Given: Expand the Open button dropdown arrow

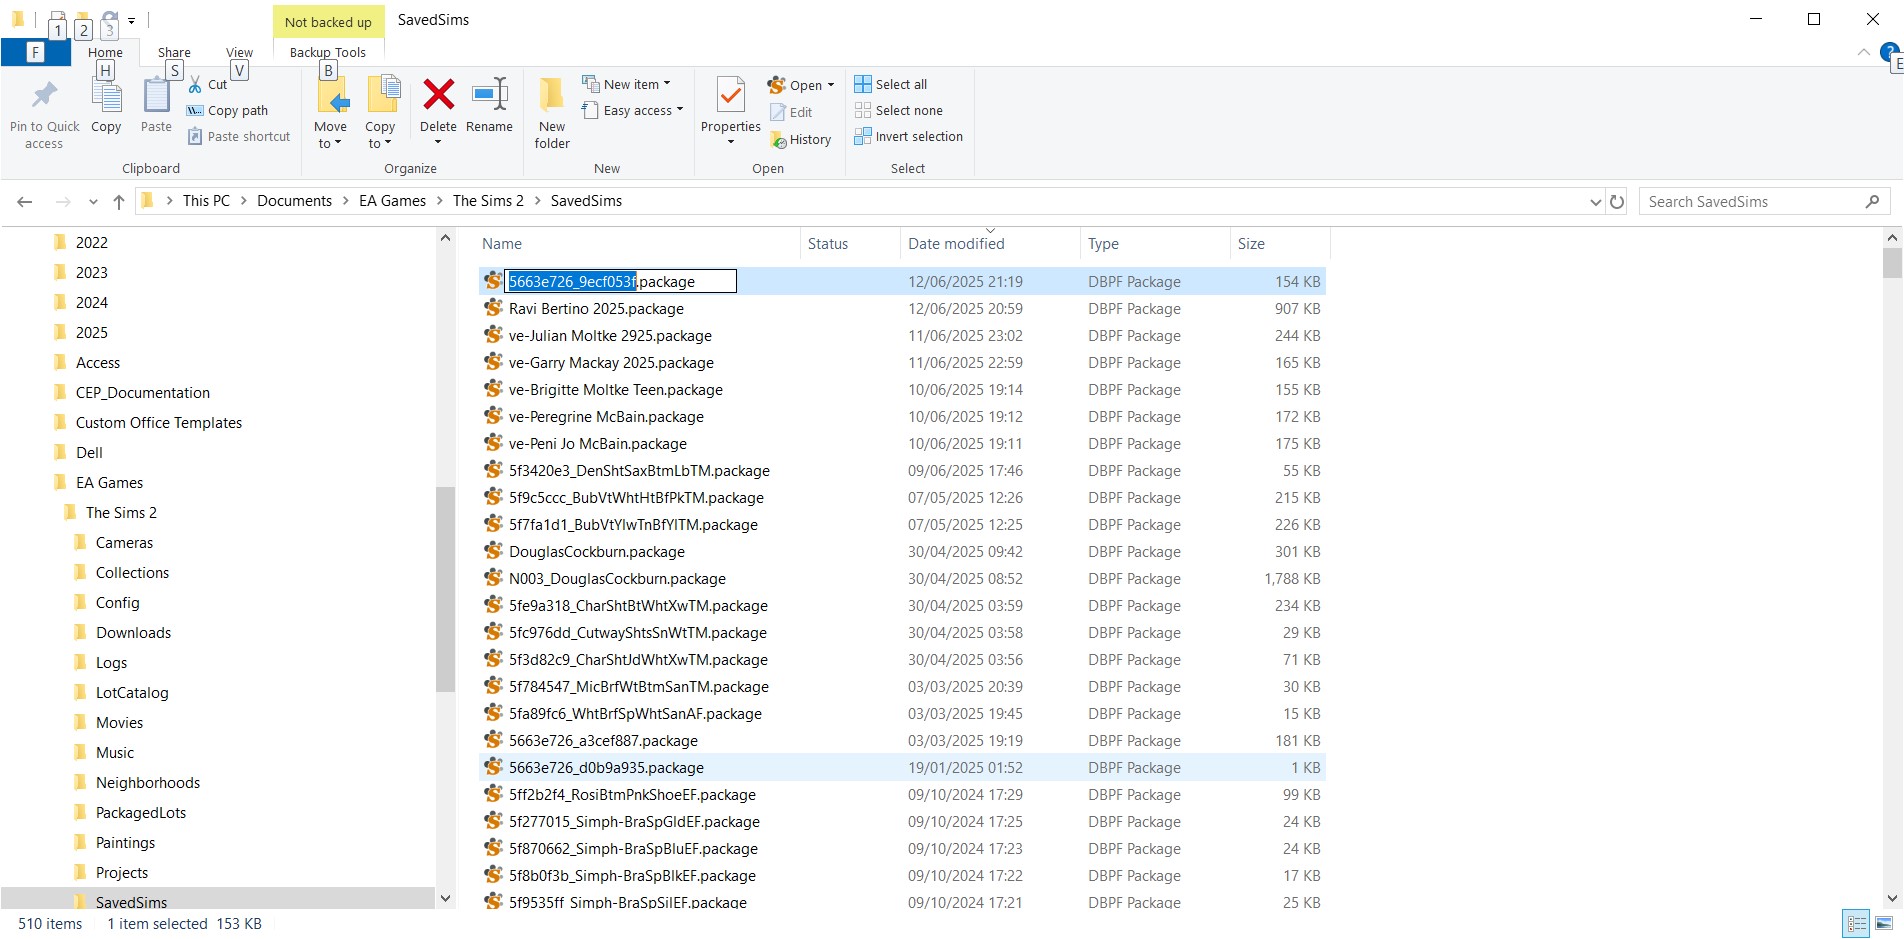Looking at the screenshot, I should pyautogui.click(x=831, y=86).
